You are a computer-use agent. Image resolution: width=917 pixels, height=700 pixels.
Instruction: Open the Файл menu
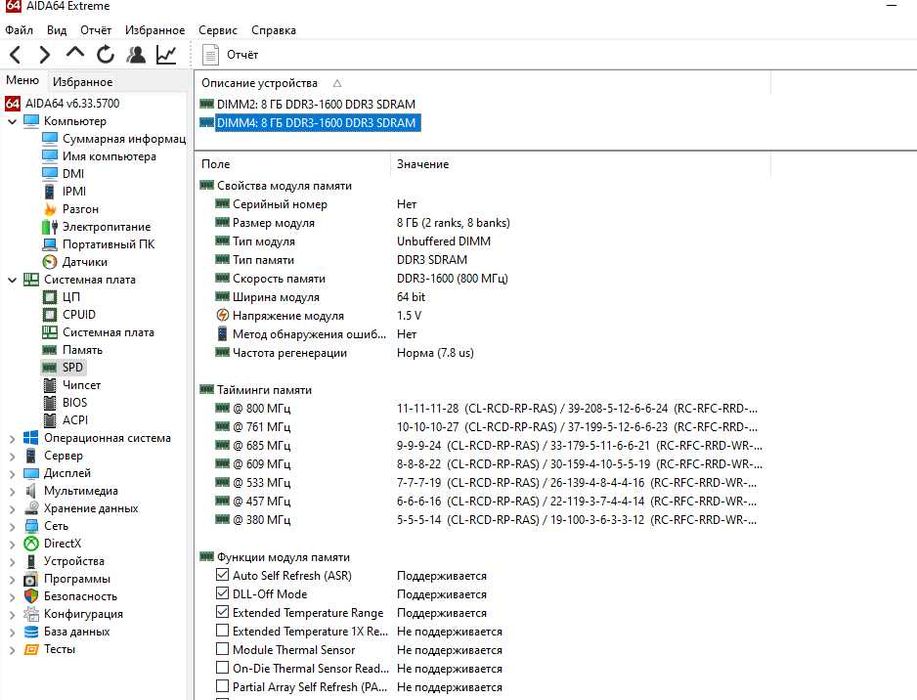(x=19, y=30)
